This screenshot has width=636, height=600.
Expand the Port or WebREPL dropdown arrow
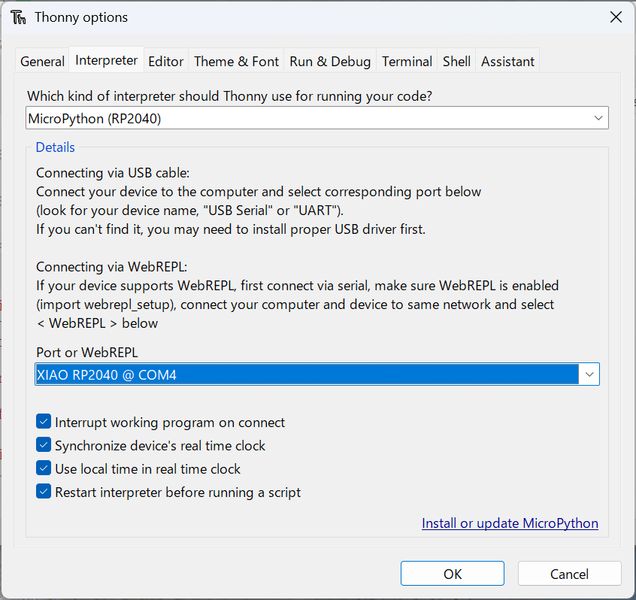click(589, 374)
